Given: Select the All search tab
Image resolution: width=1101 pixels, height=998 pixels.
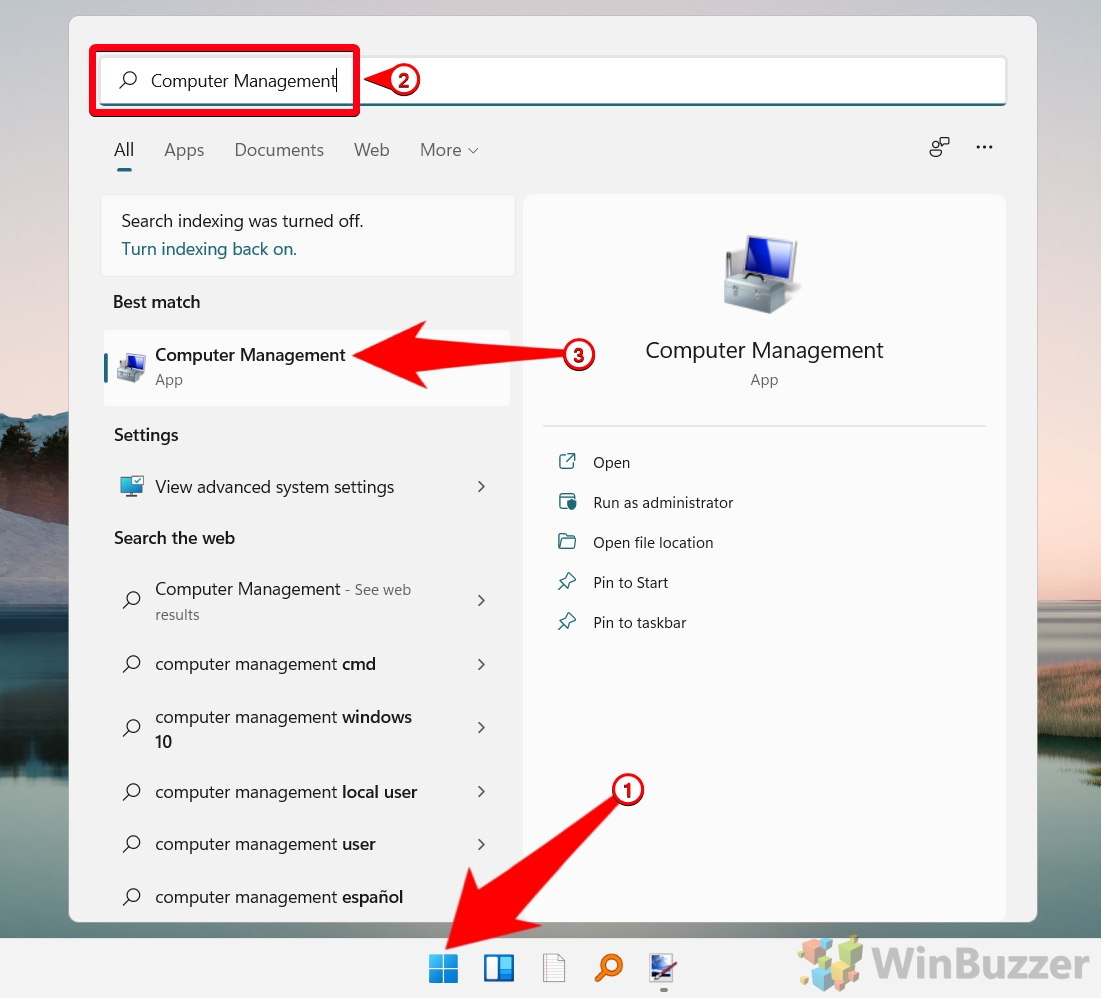Looking at the screenshot, I should click(124, 150).
